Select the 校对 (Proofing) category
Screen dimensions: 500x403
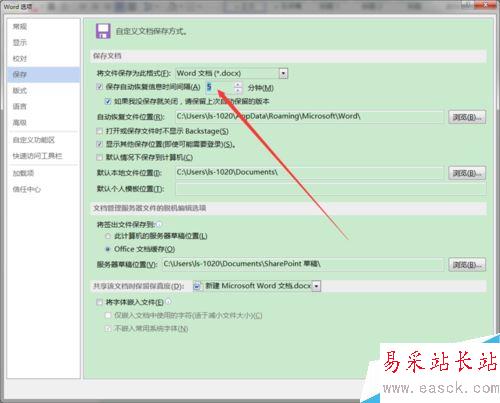(43, 59)
